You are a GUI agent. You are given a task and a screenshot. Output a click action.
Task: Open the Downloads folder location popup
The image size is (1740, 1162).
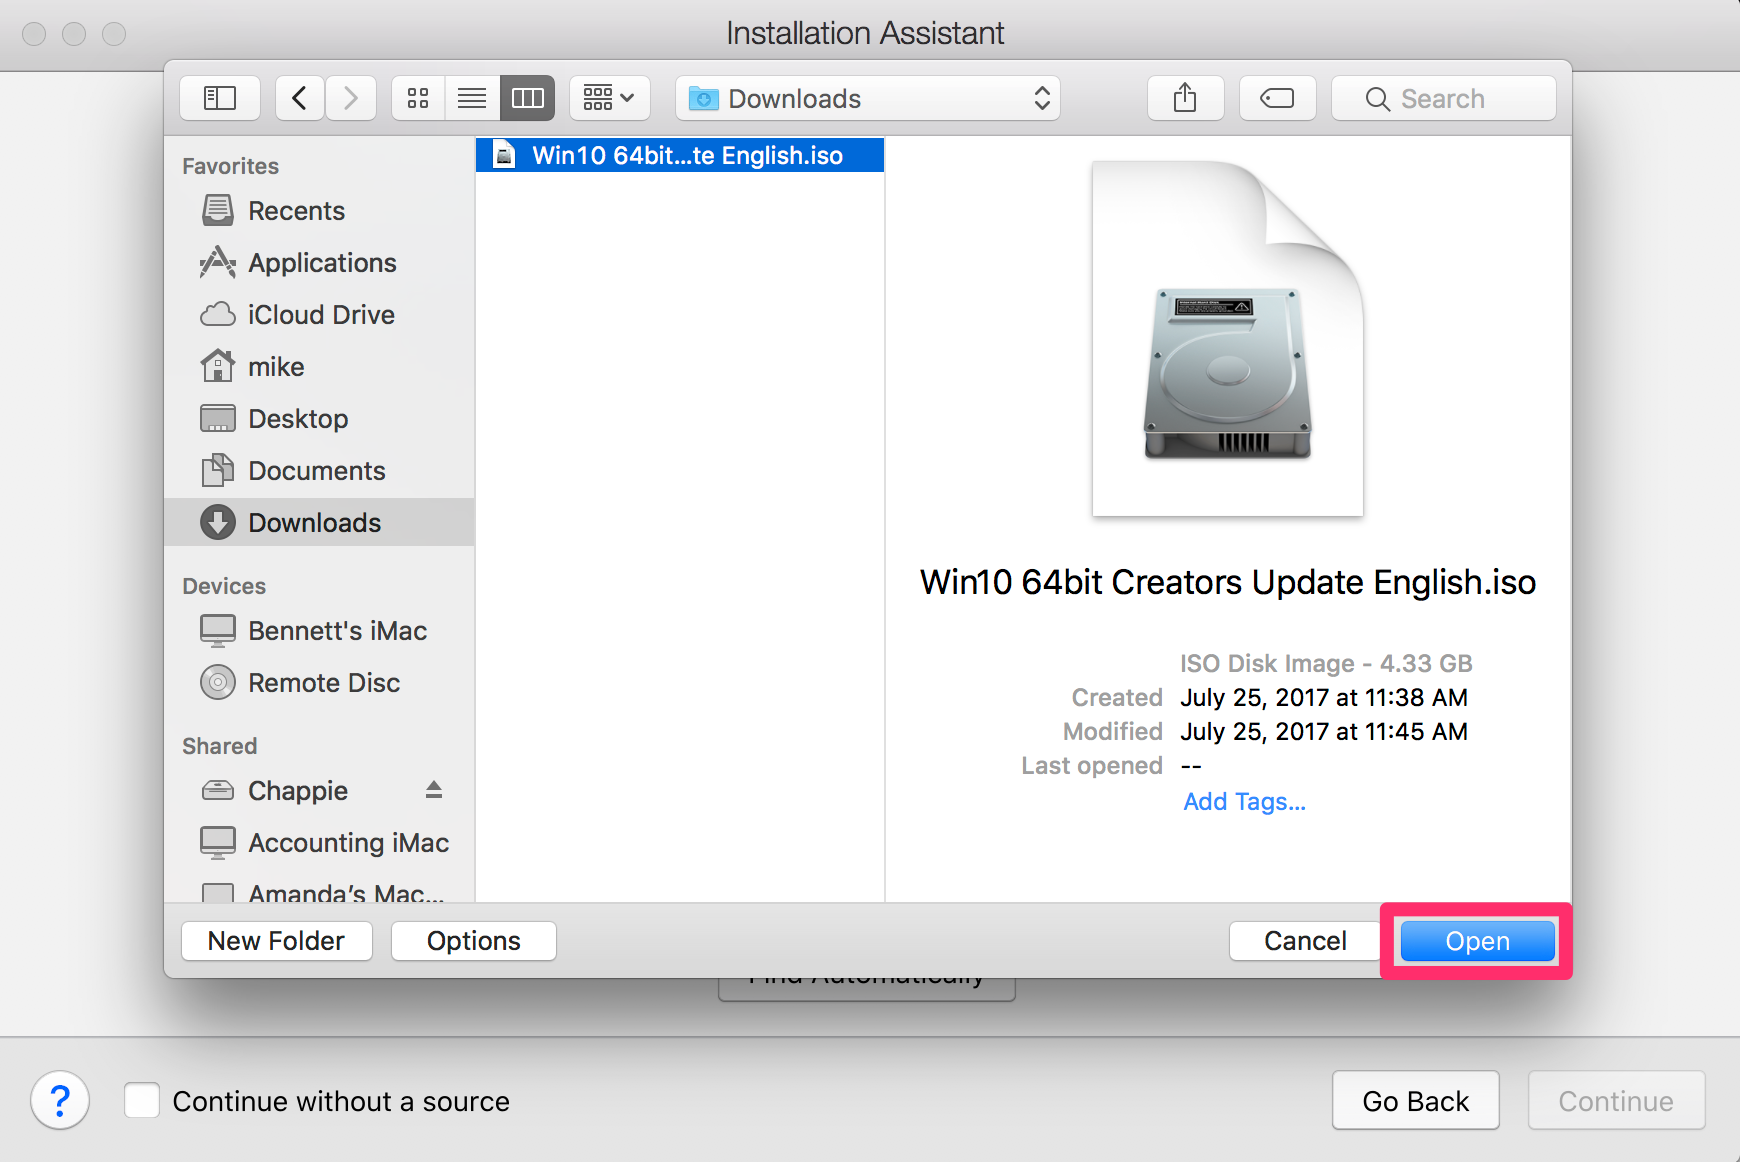pos(867,98)
